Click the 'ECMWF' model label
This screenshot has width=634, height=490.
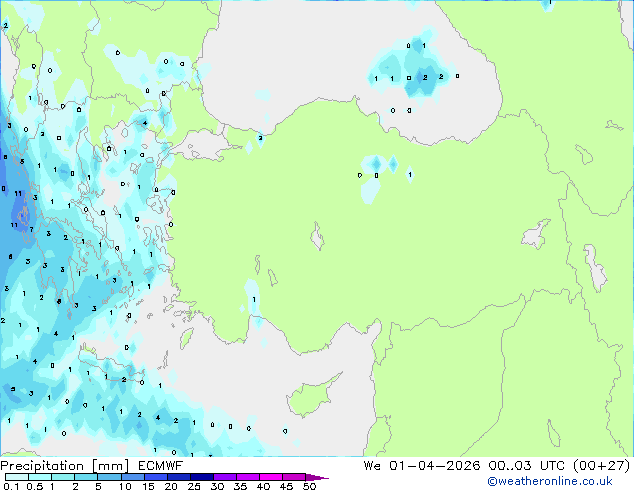click(x=160, y=466)
